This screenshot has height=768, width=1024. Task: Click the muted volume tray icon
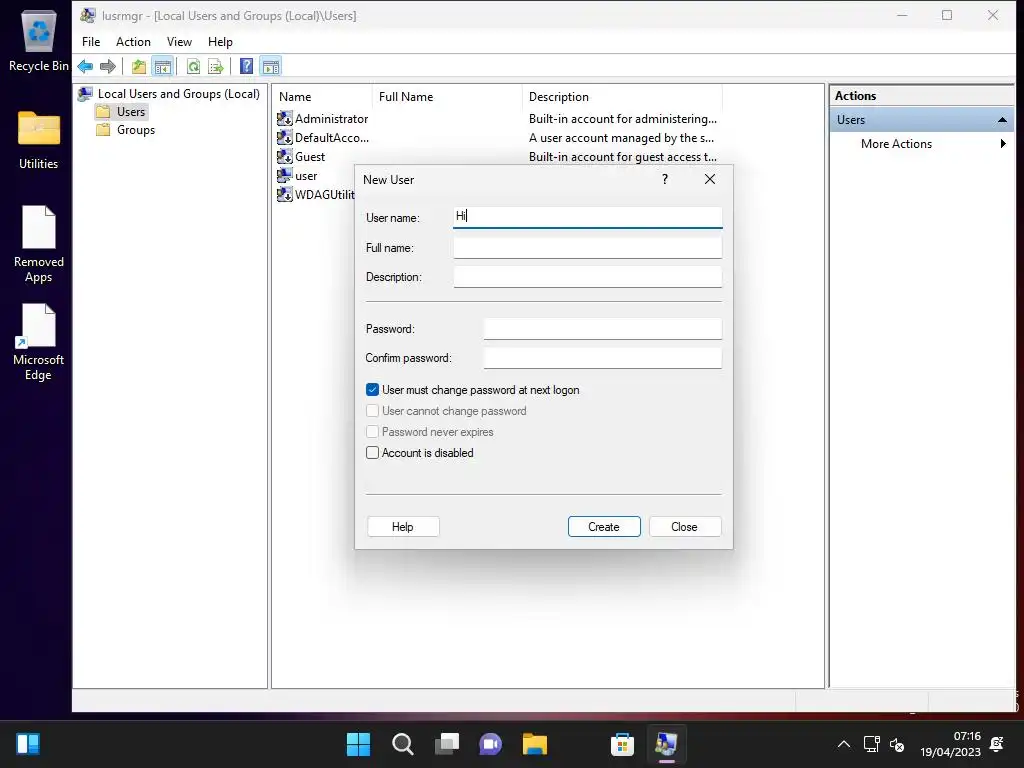(x=897, y=744)
